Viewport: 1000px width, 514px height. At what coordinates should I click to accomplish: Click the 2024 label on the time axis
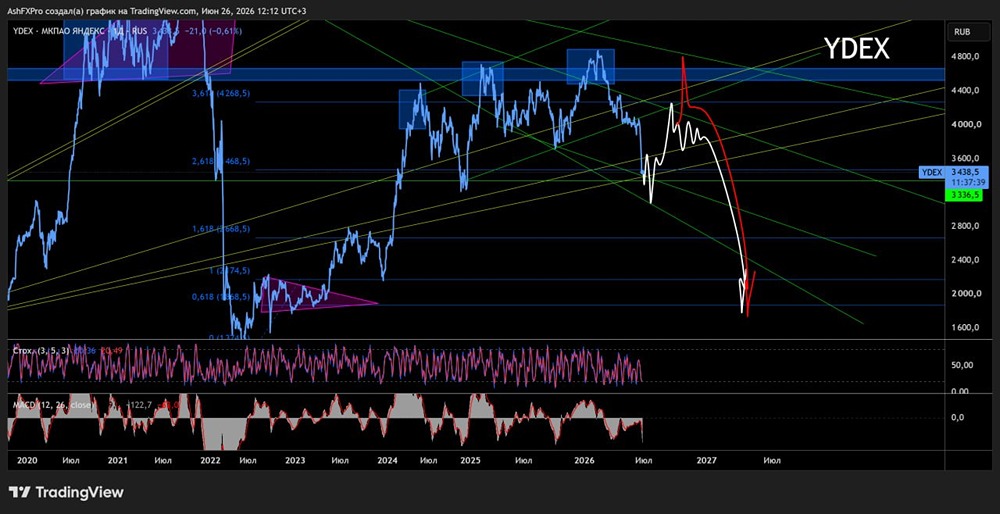tap(387, 460)
